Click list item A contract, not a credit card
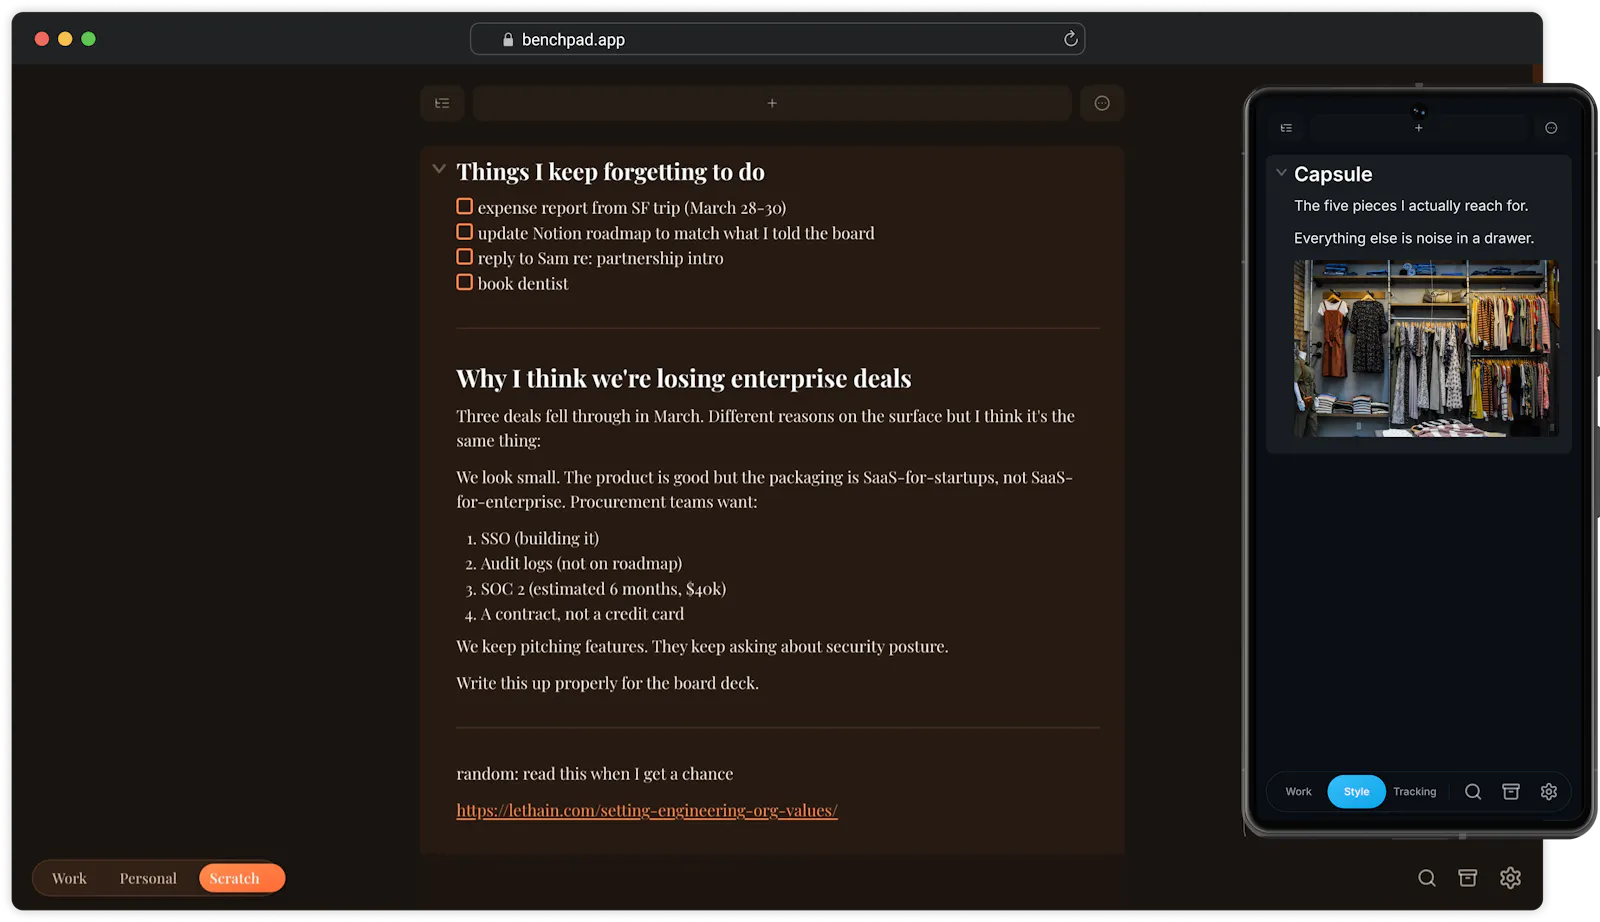 tap(582, 614)
